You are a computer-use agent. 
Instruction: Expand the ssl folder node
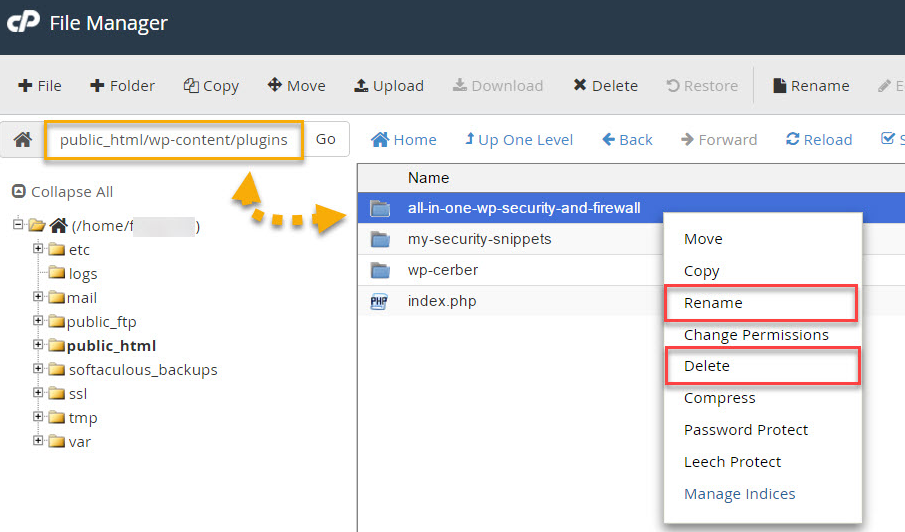point(38,393)
